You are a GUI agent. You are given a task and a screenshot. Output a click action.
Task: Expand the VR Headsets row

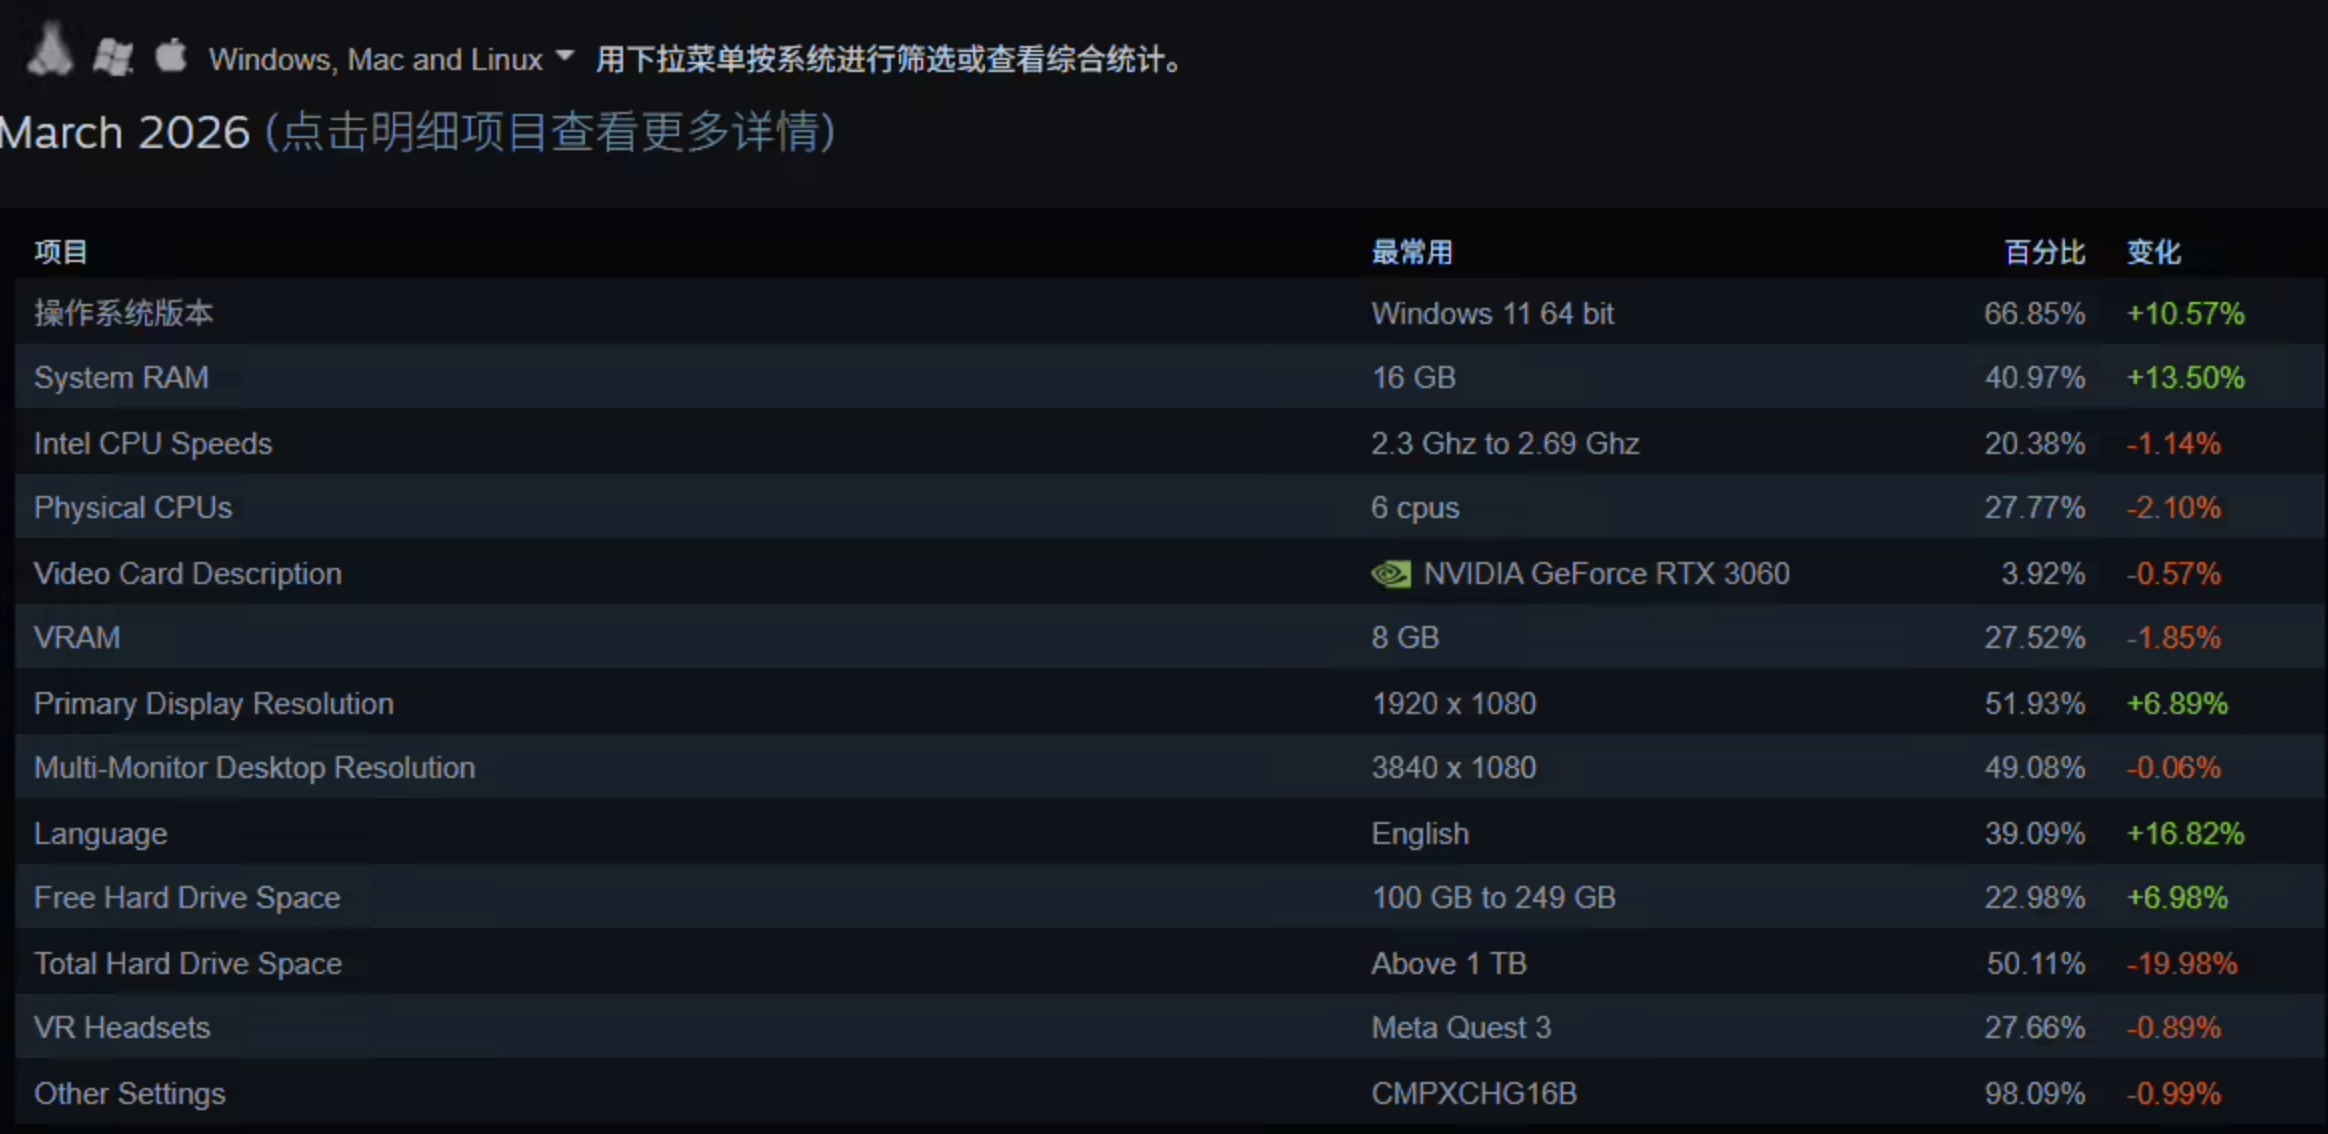122,1028
